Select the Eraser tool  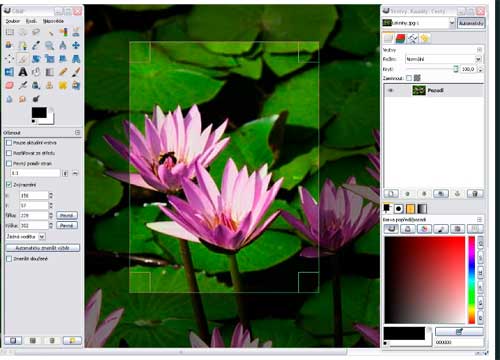tap(10, 85)
